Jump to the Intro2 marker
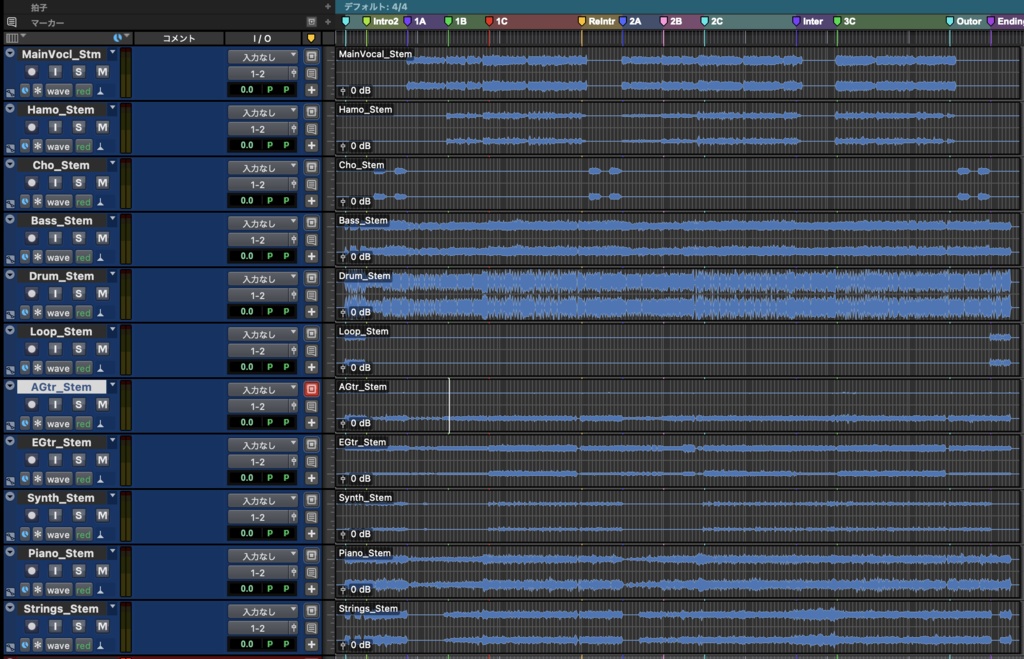The height and width of the screenshot is (659, 1024). [x=381, y=21]
